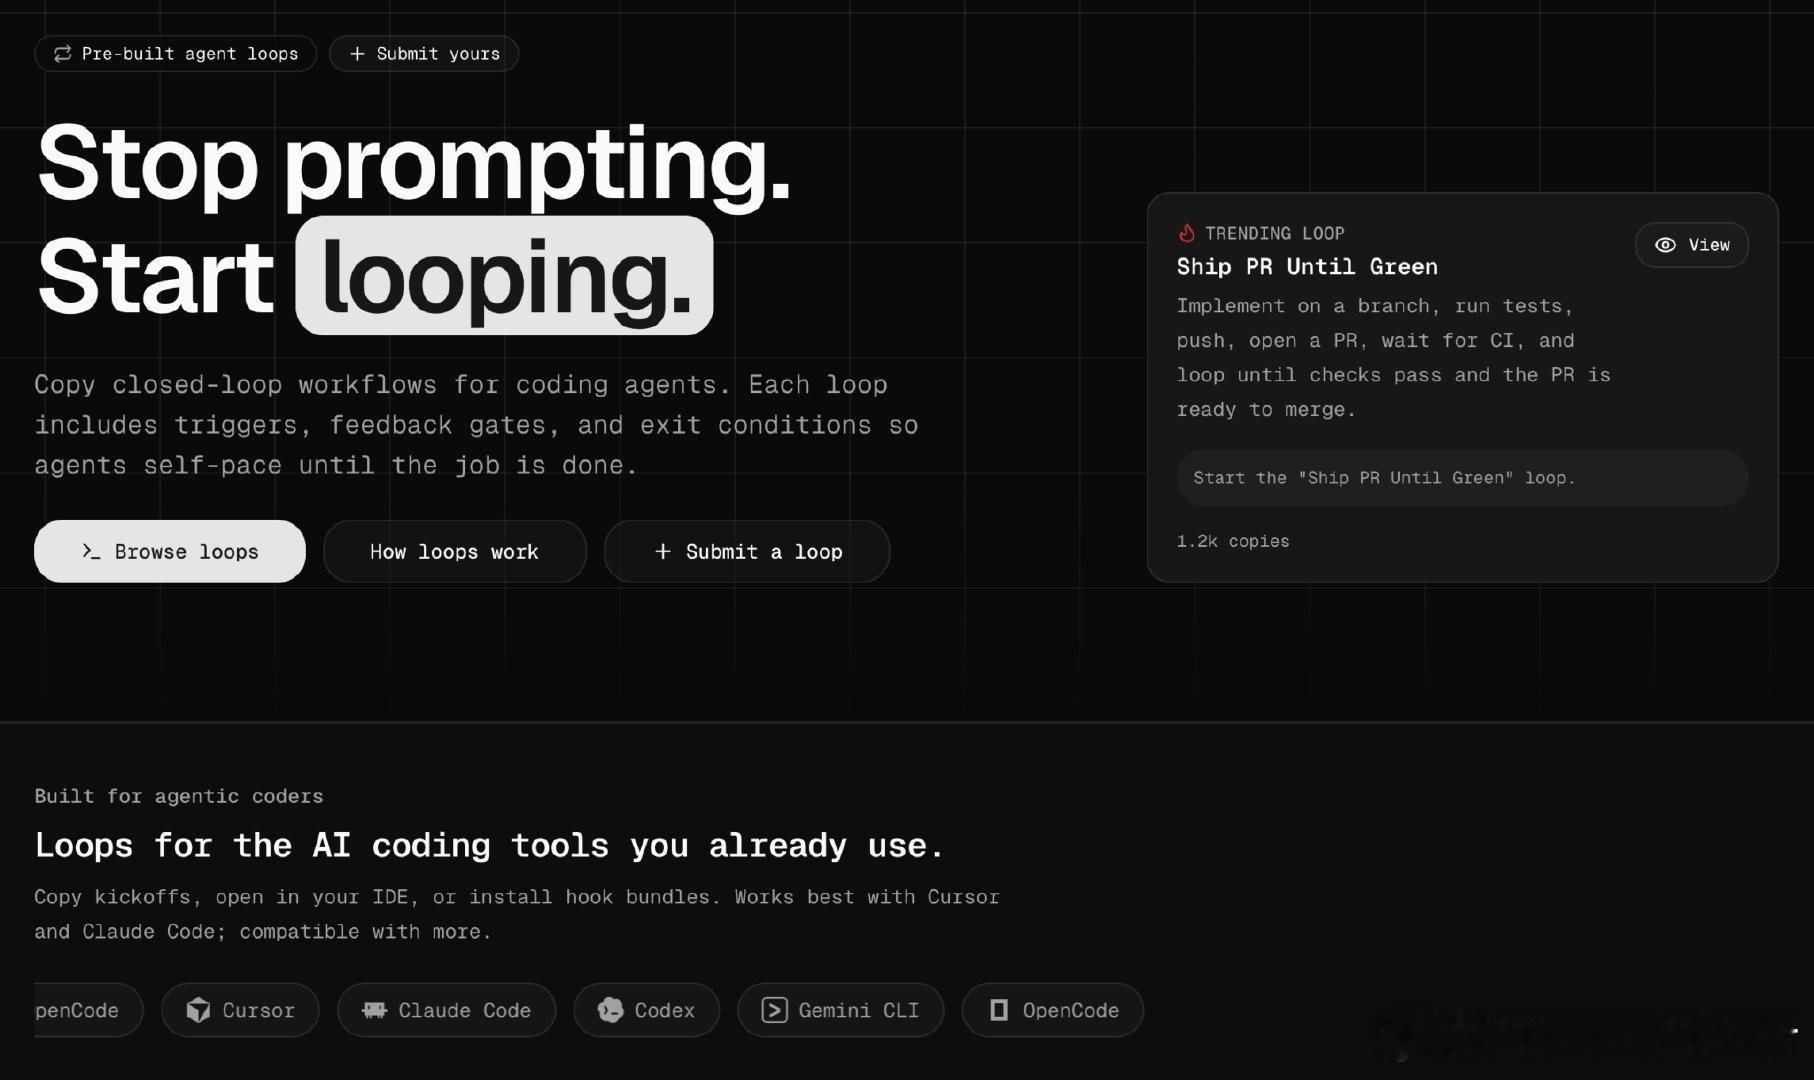
Task: Click the plus icon in Submit yours
Action: 357,54
